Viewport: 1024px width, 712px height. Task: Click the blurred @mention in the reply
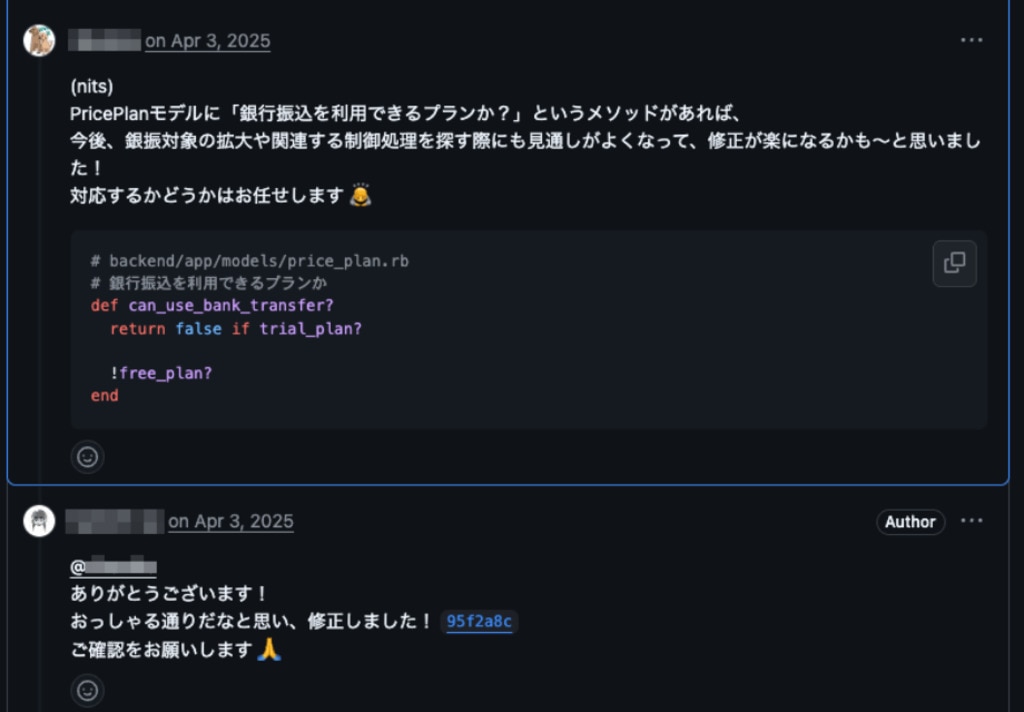tap(113, 566)
